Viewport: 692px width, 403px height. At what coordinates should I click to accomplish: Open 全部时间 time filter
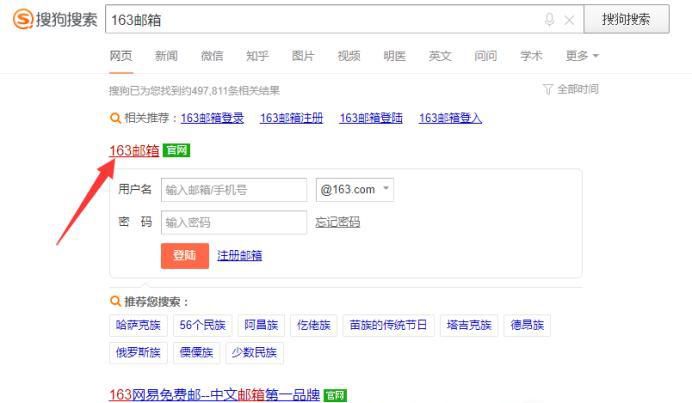pyautogui.click(x=577, y=90)
